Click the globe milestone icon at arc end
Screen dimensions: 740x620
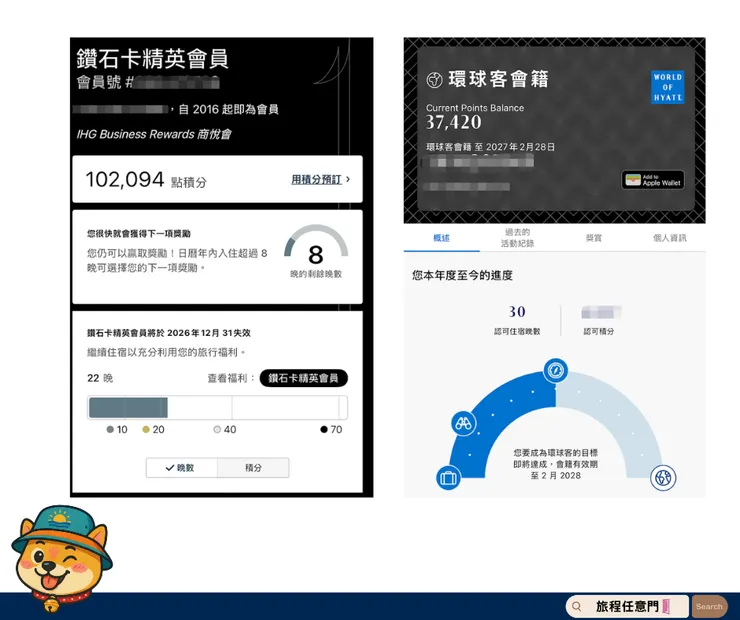(663, 478)
